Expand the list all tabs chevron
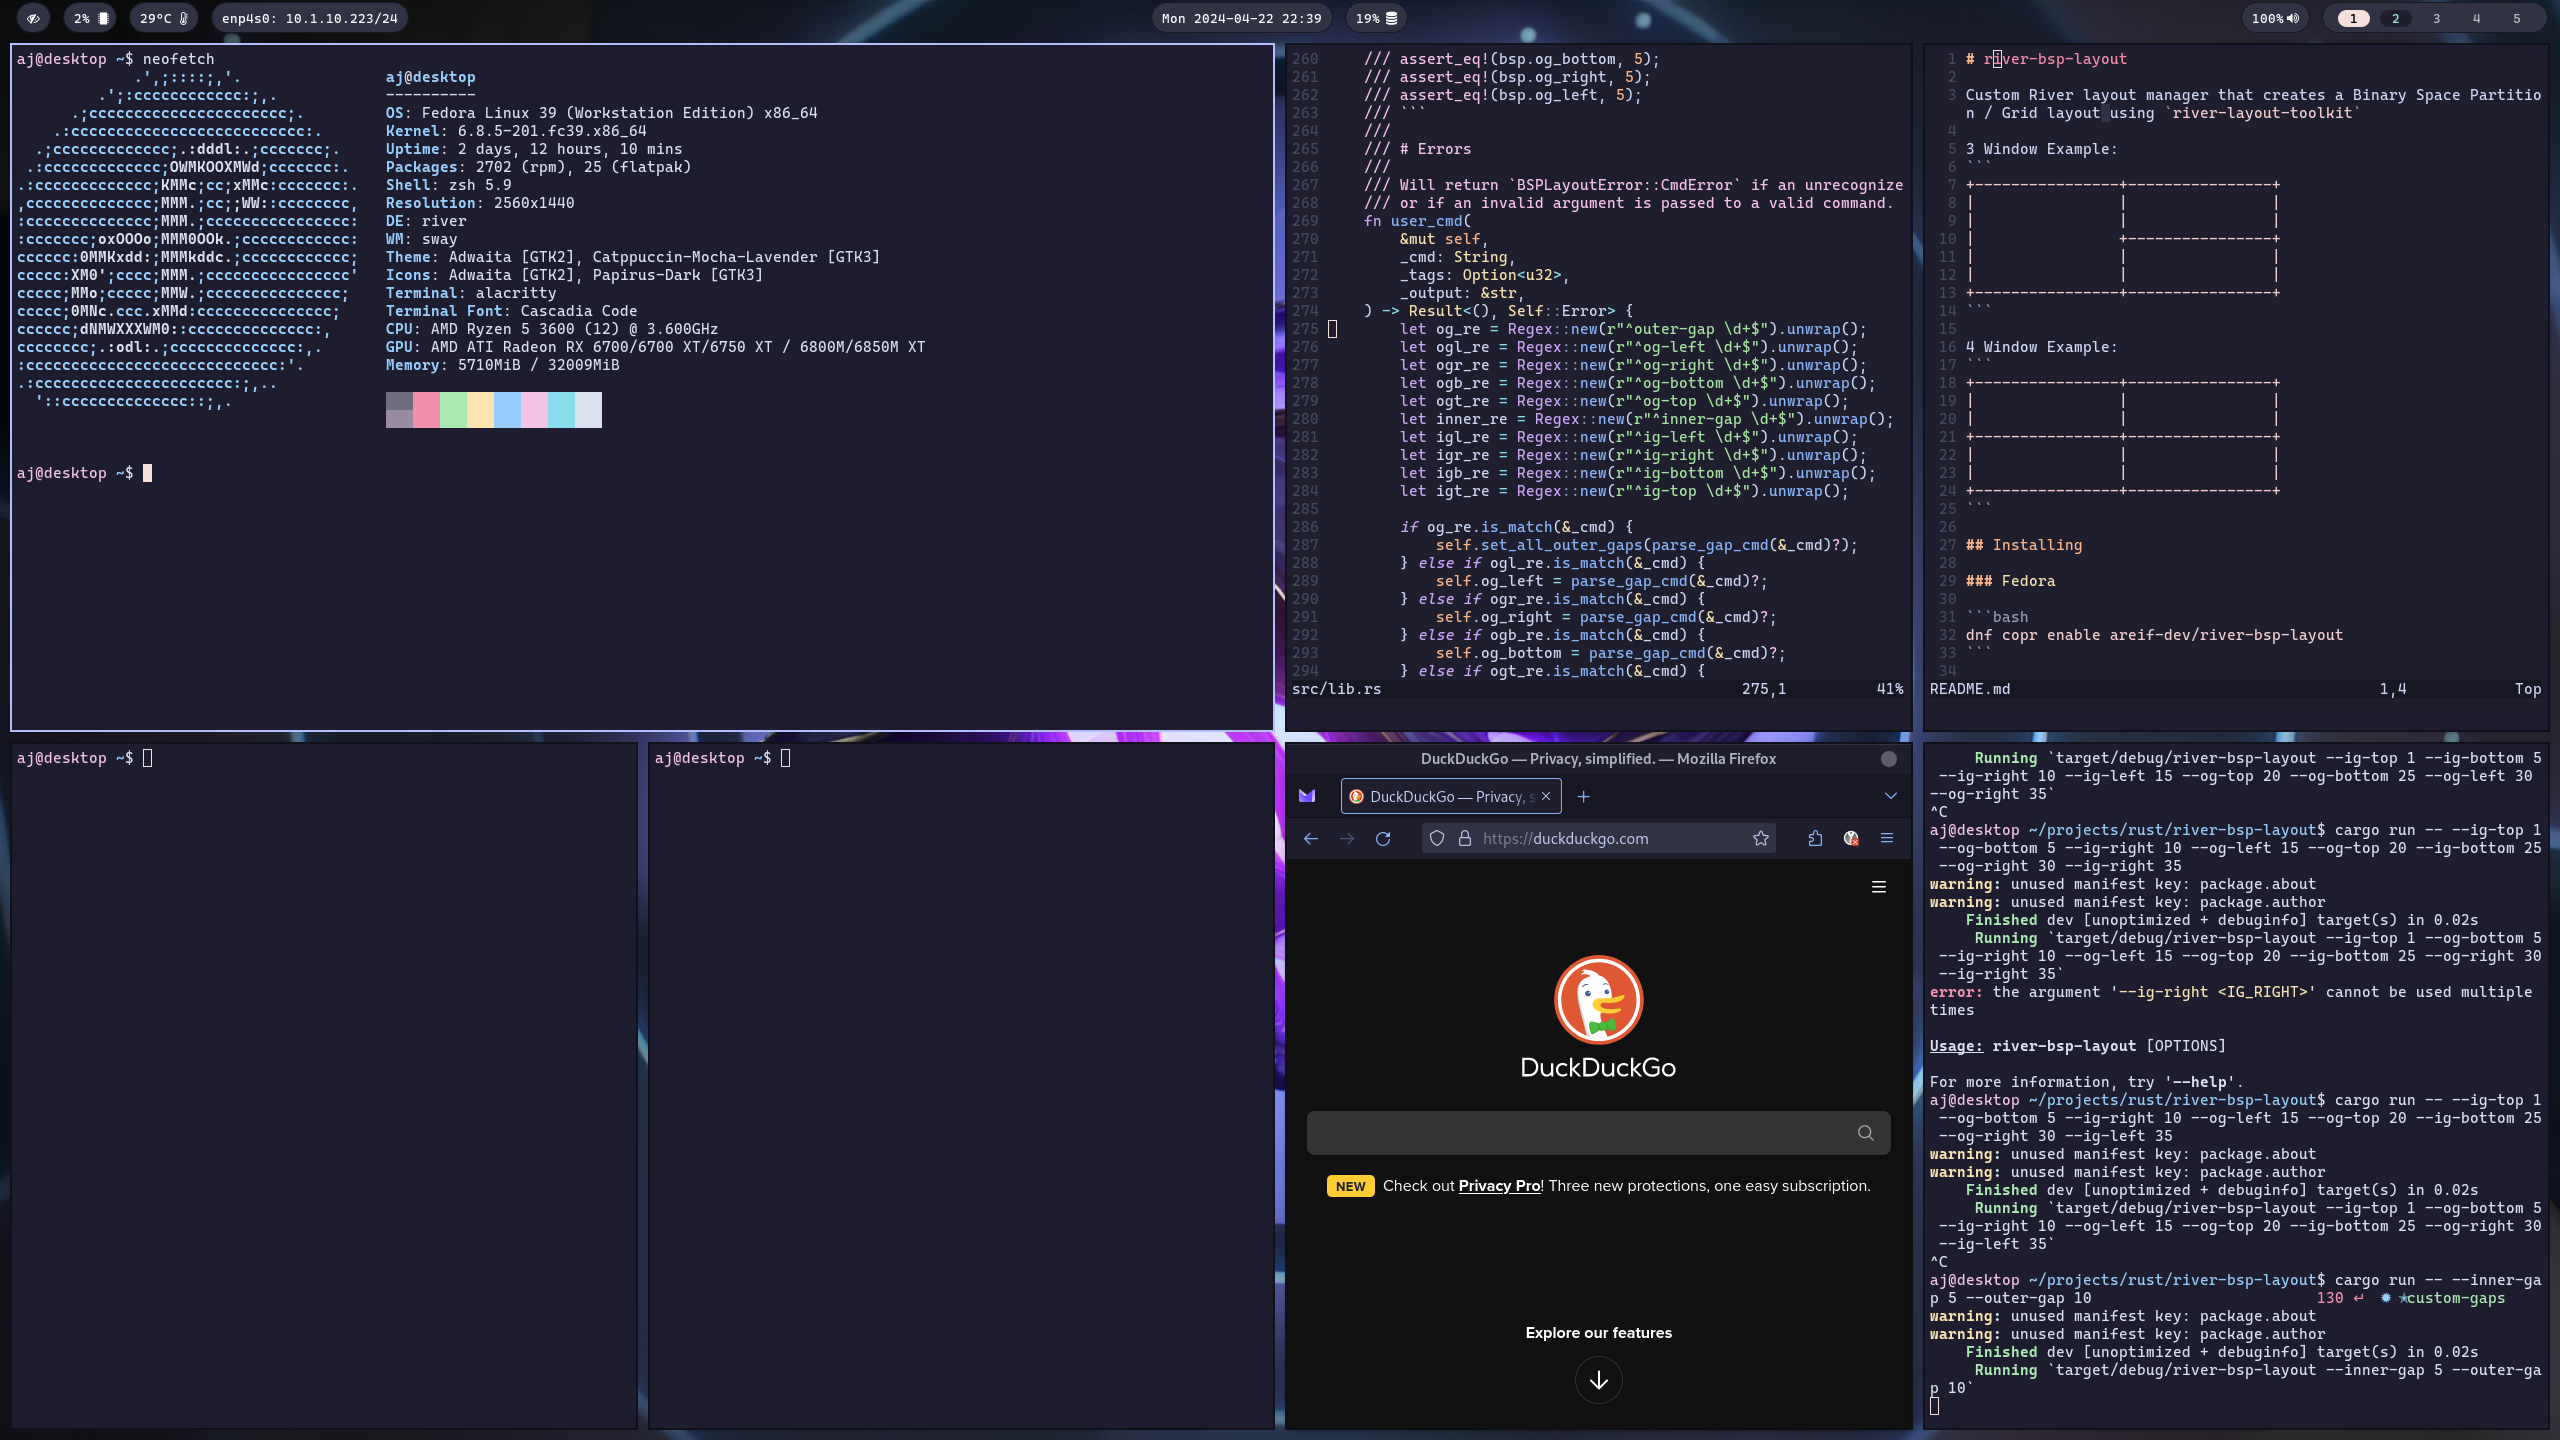 point(1890,796)
